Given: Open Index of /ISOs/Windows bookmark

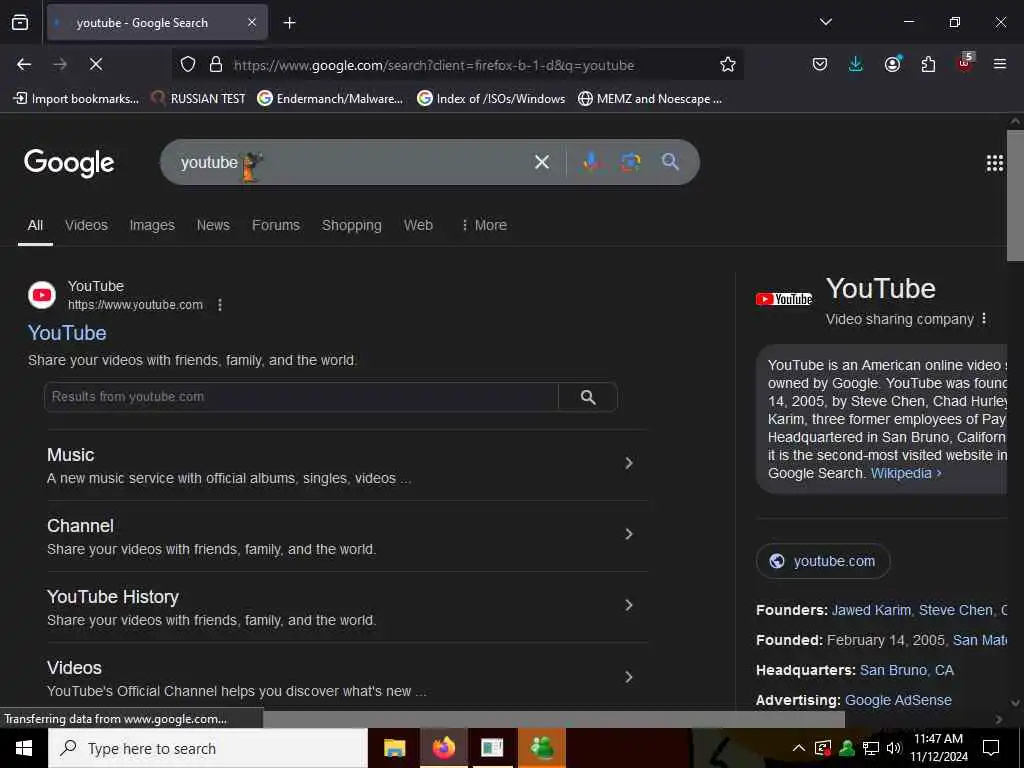Looking at the screenshot, I should [491, 99].
